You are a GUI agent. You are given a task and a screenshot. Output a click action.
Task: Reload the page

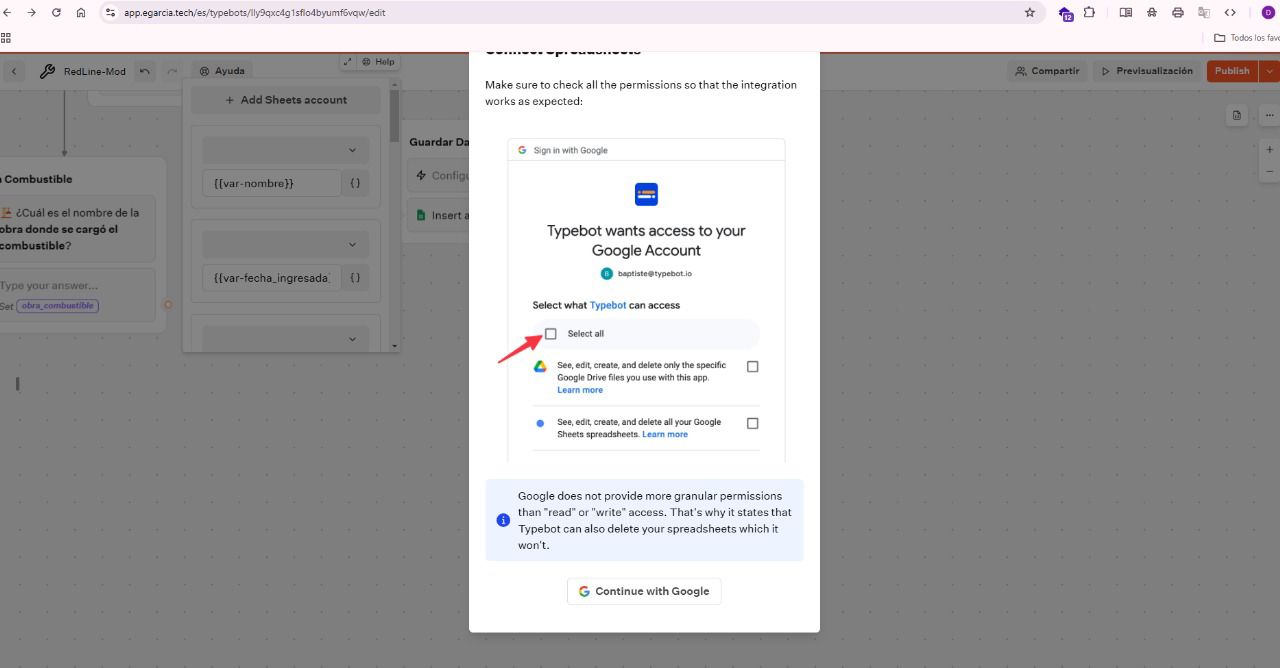pos(56,13)
